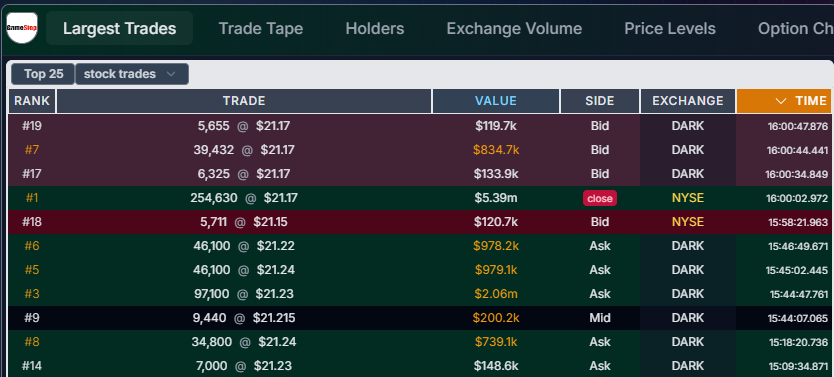This screenshot has width=834, height=377.
Task: Sort by the TRADE column header
Action: click(x=244, y=101)
